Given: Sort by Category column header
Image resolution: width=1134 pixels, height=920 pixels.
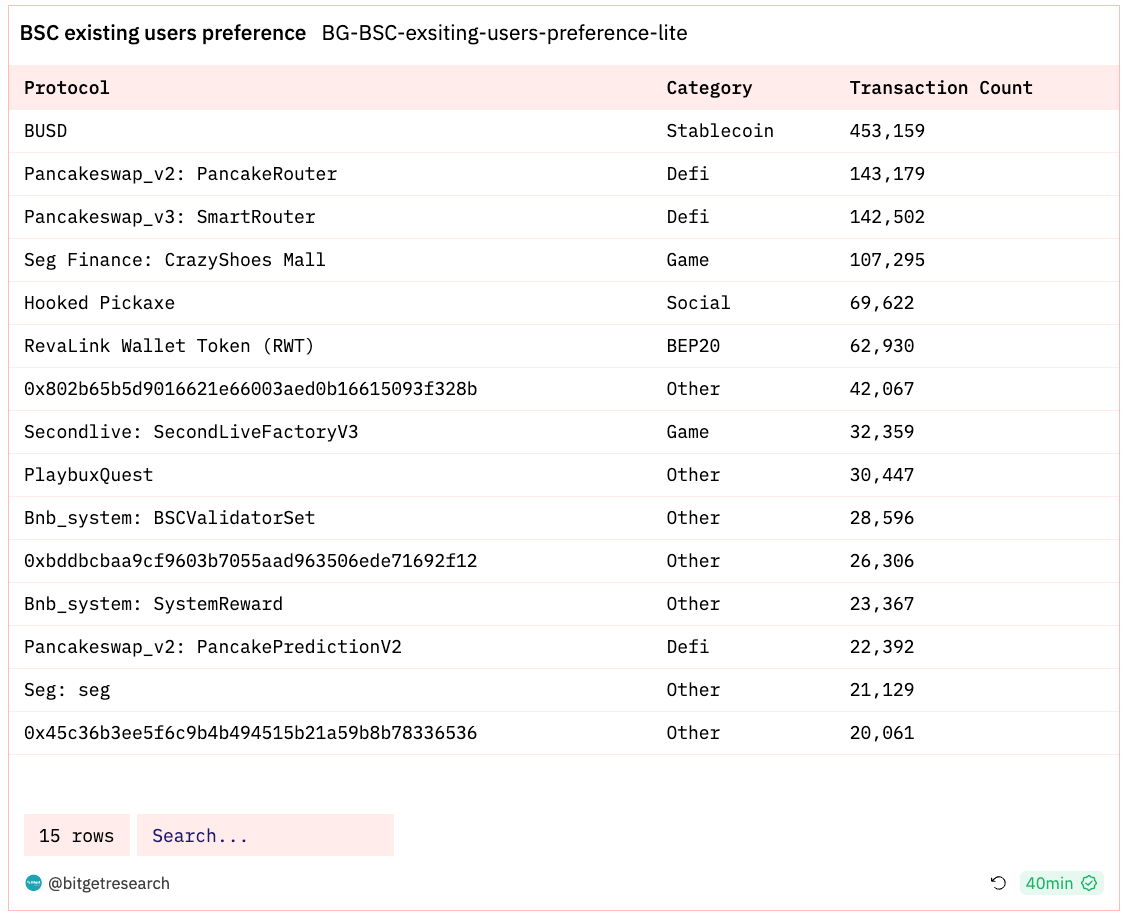Looking at the screenshot, I should tap(709, 88).
